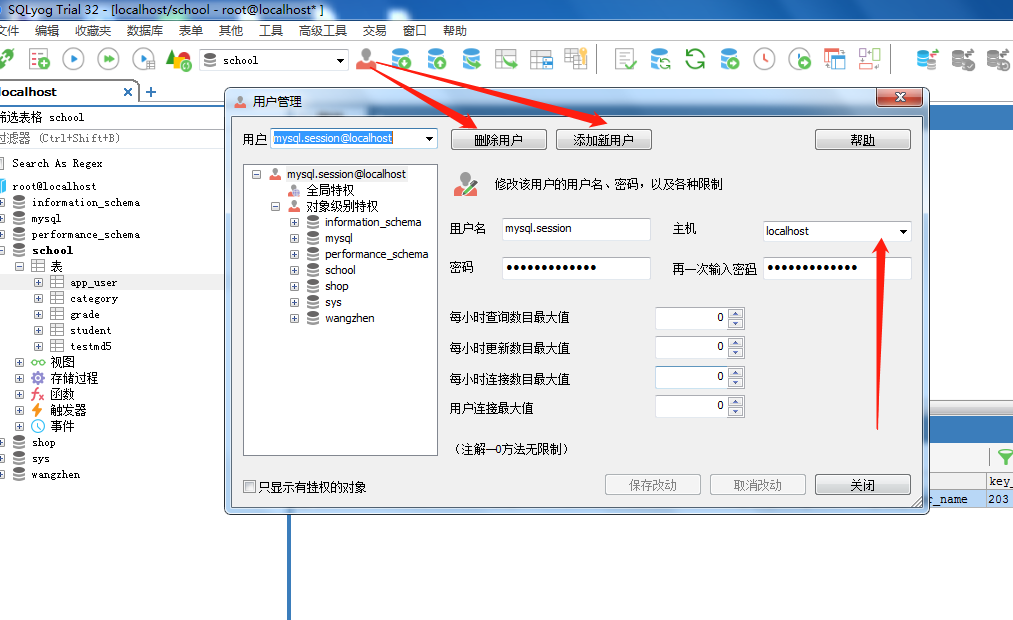
Task: Decrease 每小时查询数目最大值 with down arrow
Action: [735, 322]
